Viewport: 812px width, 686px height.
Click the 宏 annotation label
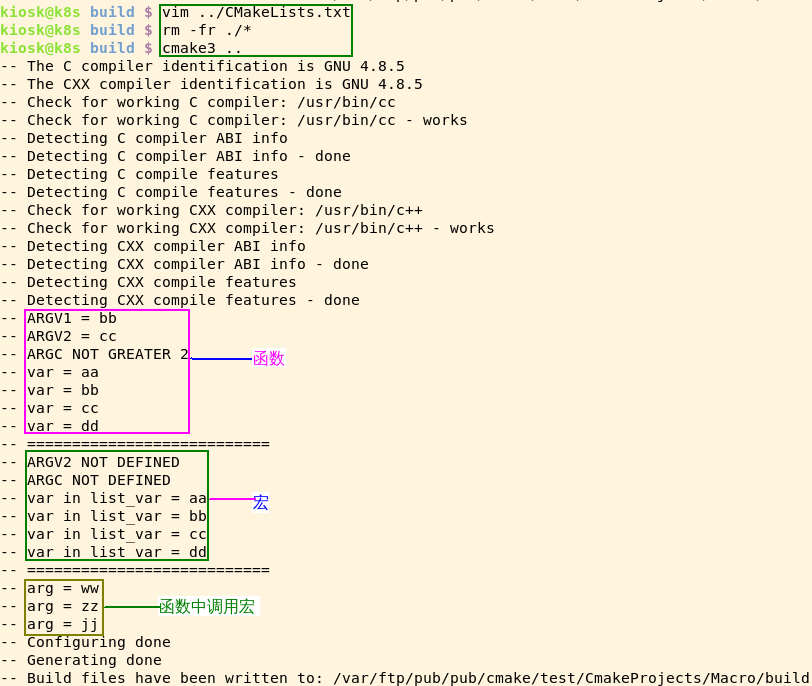click(x=260, y=502)
